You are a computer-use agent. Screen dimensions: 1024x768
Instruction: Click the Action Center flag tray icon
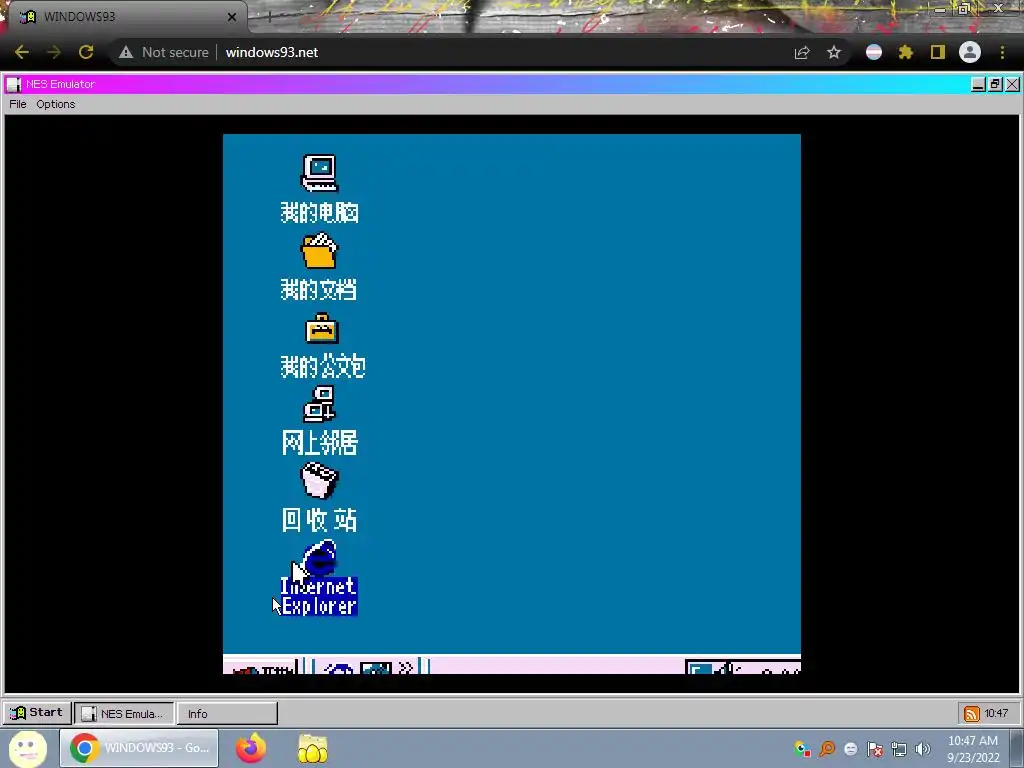pyautogui.click(x=875, y=749)
